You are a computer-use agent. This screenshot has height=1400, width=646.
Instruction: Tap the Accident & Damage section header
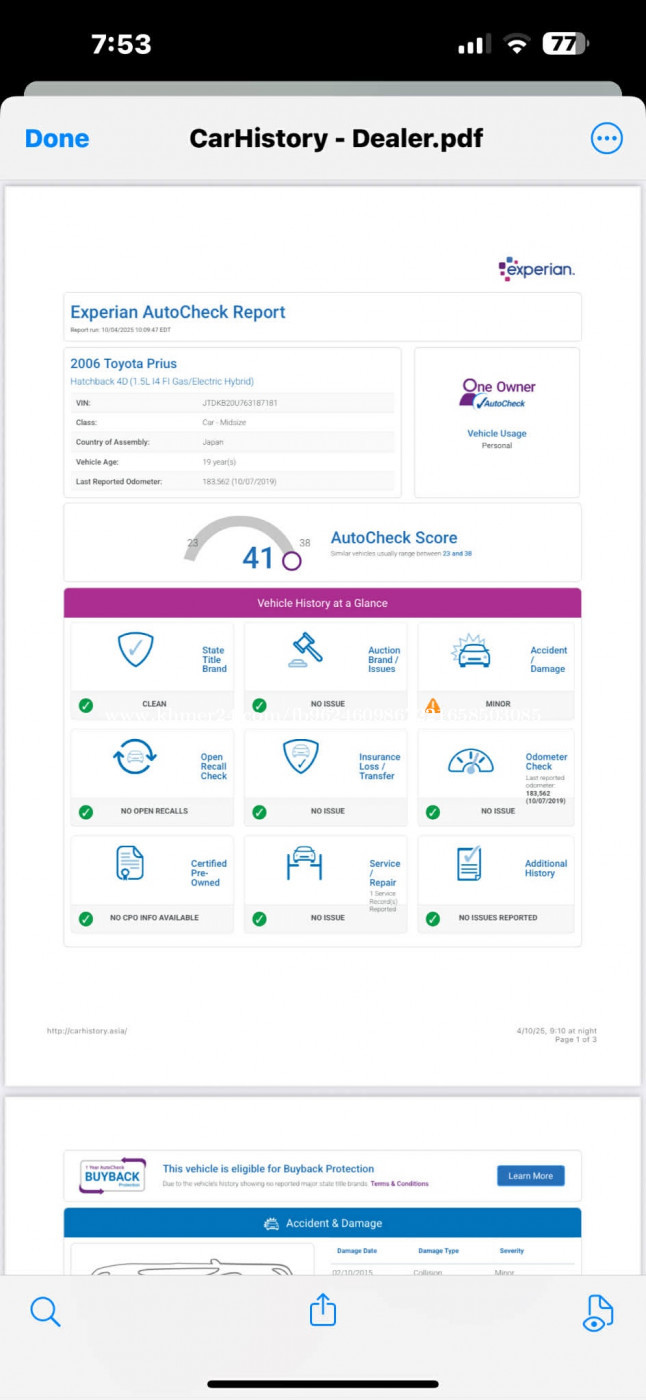point(322,1223)
